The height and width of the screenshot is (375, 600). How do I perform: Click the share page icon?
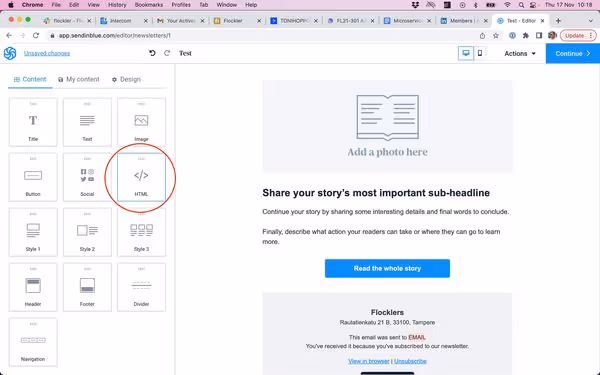[482, 36]
